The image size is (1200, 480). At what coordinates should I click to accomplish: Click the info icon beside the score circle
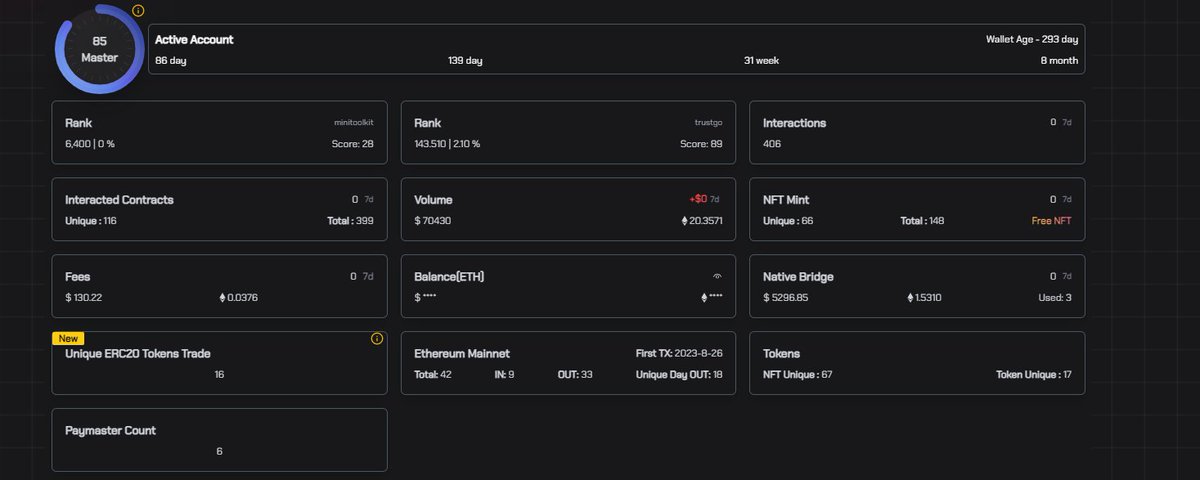[x=138, y=11]
